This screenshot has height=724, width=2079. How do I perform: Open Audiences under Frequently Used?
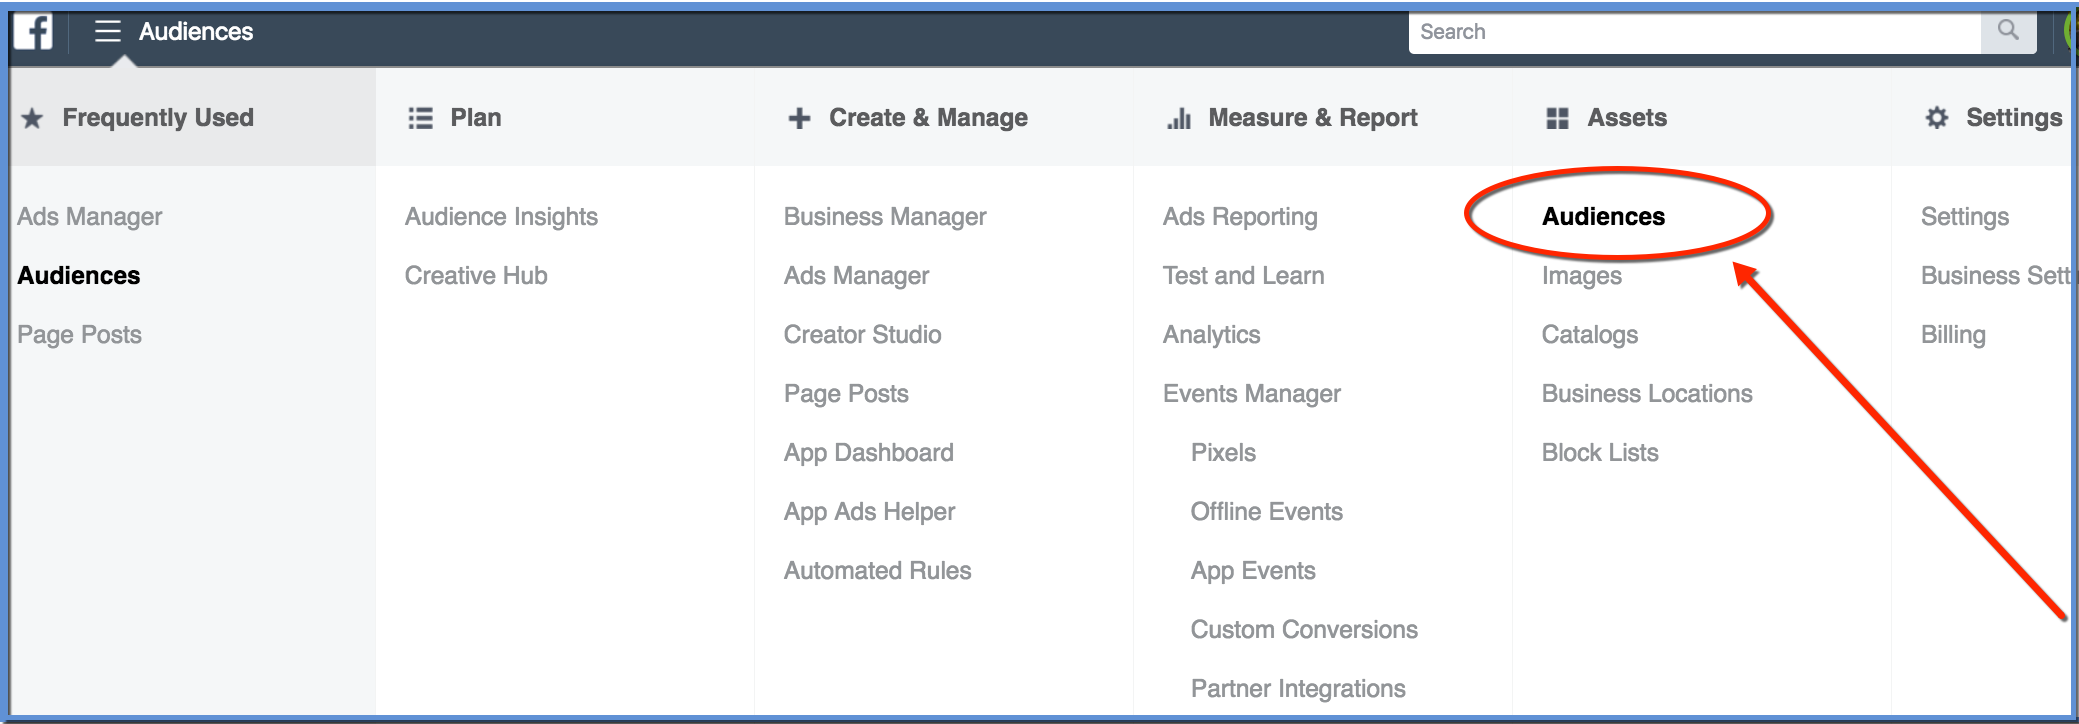79,276
